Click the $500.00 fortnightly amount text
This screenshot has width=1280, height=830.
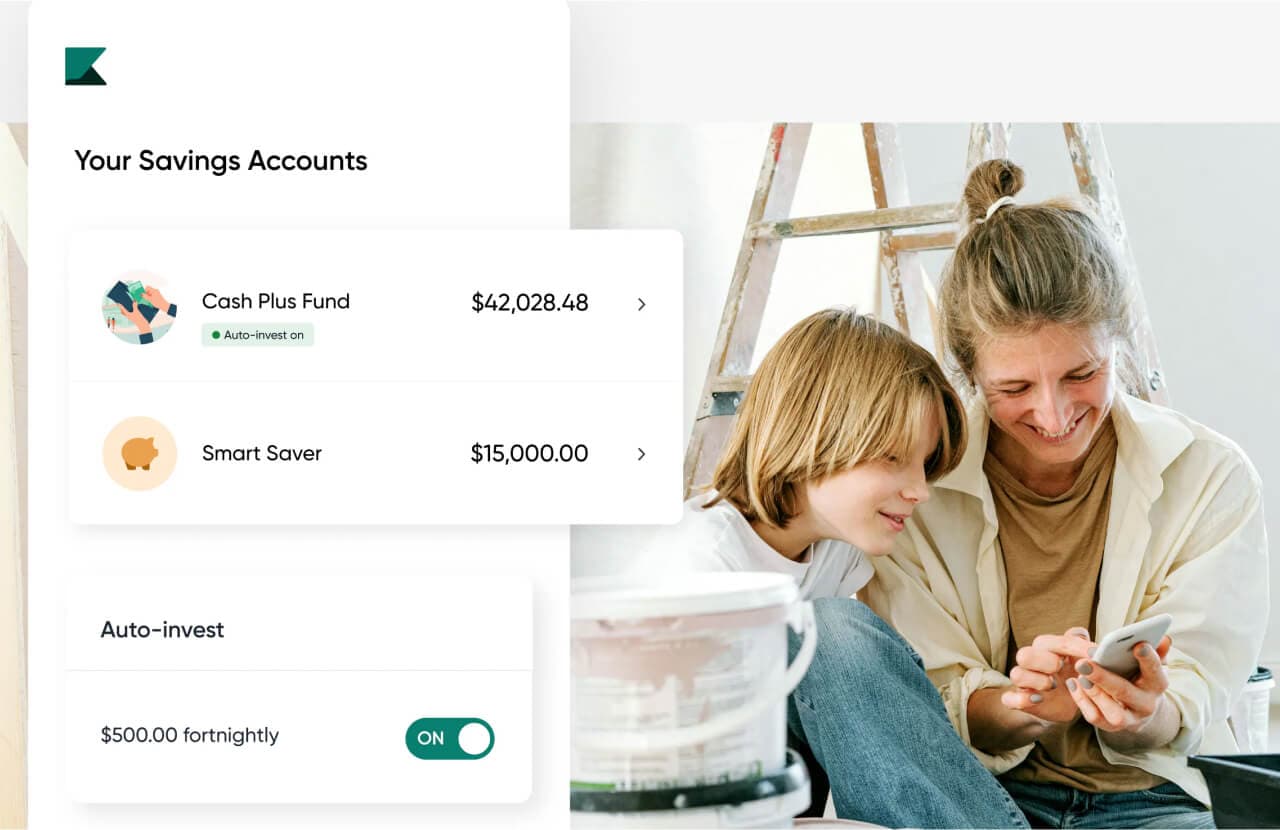[x=190, y=735]
